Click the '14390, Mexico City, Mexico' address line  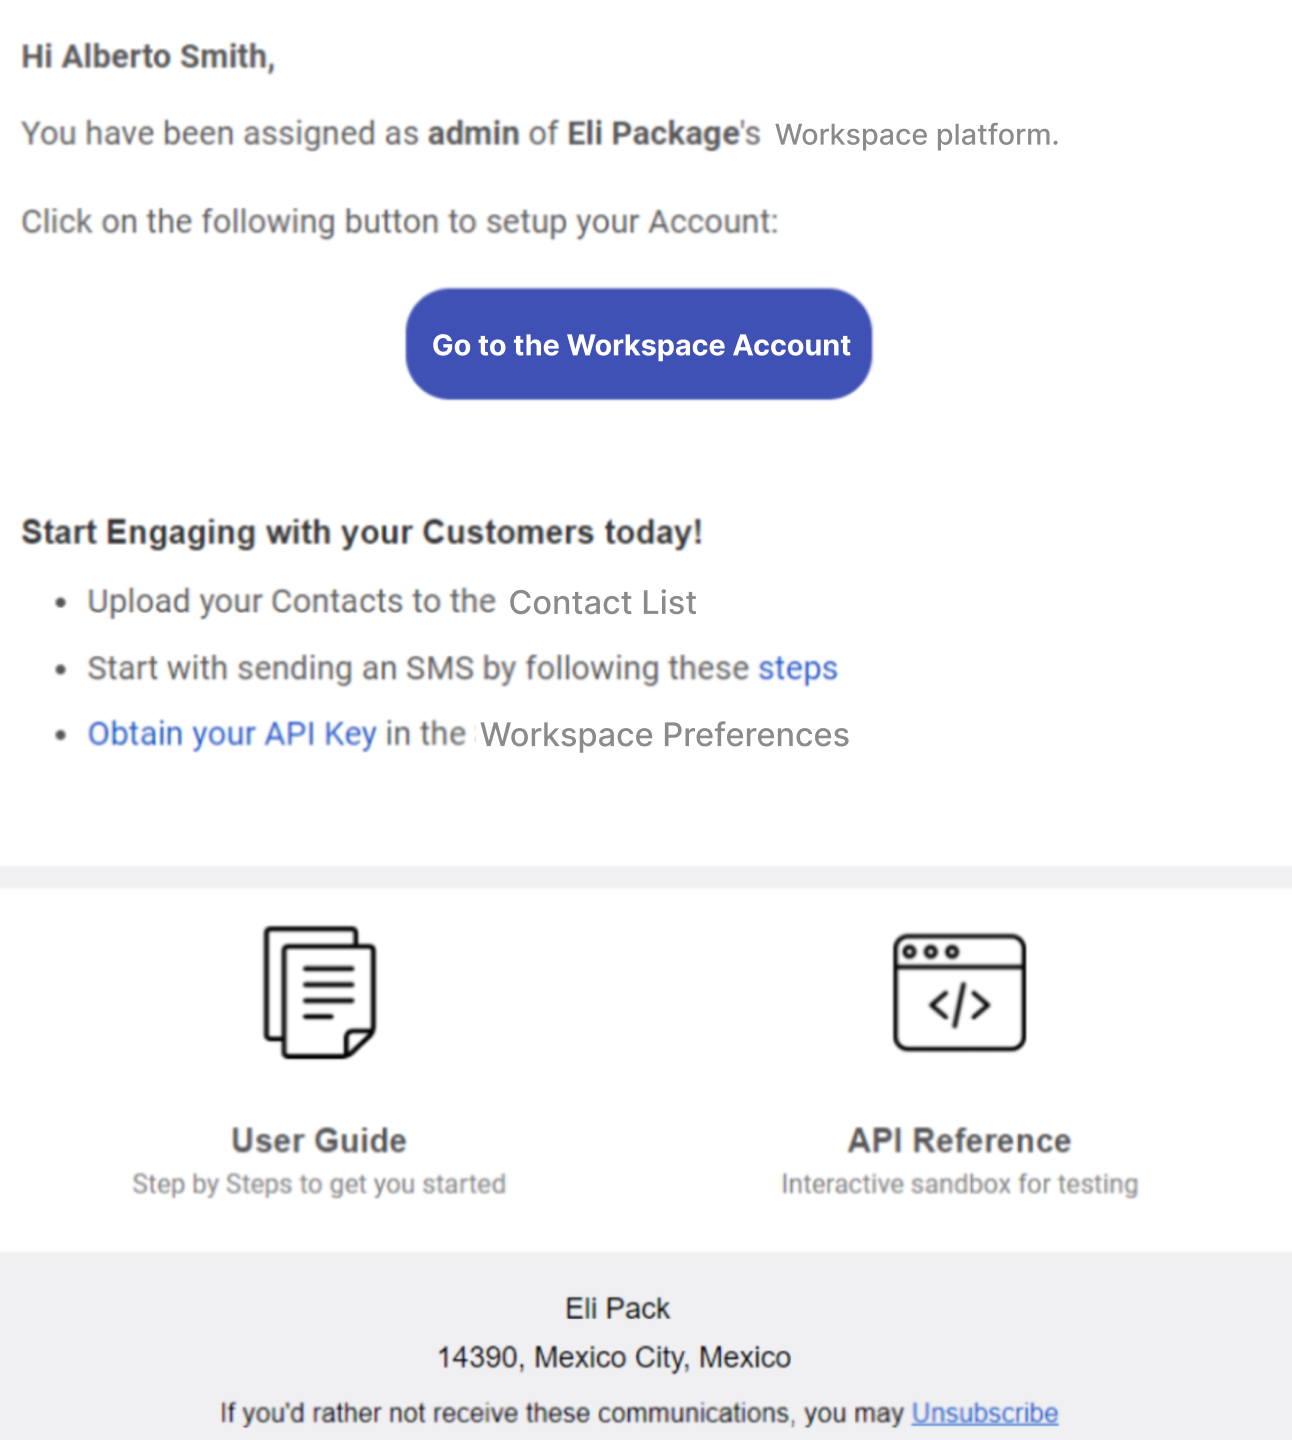tap(614, 1357)
